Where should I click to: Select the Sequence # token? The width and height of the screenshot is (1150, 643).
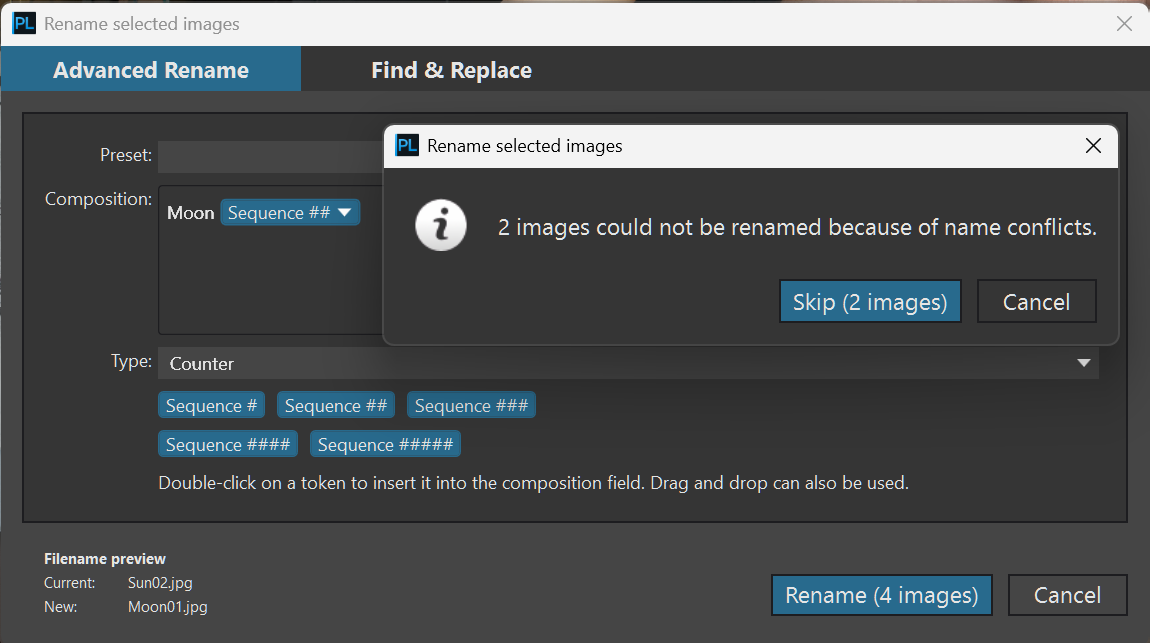(x=211, y=406)
